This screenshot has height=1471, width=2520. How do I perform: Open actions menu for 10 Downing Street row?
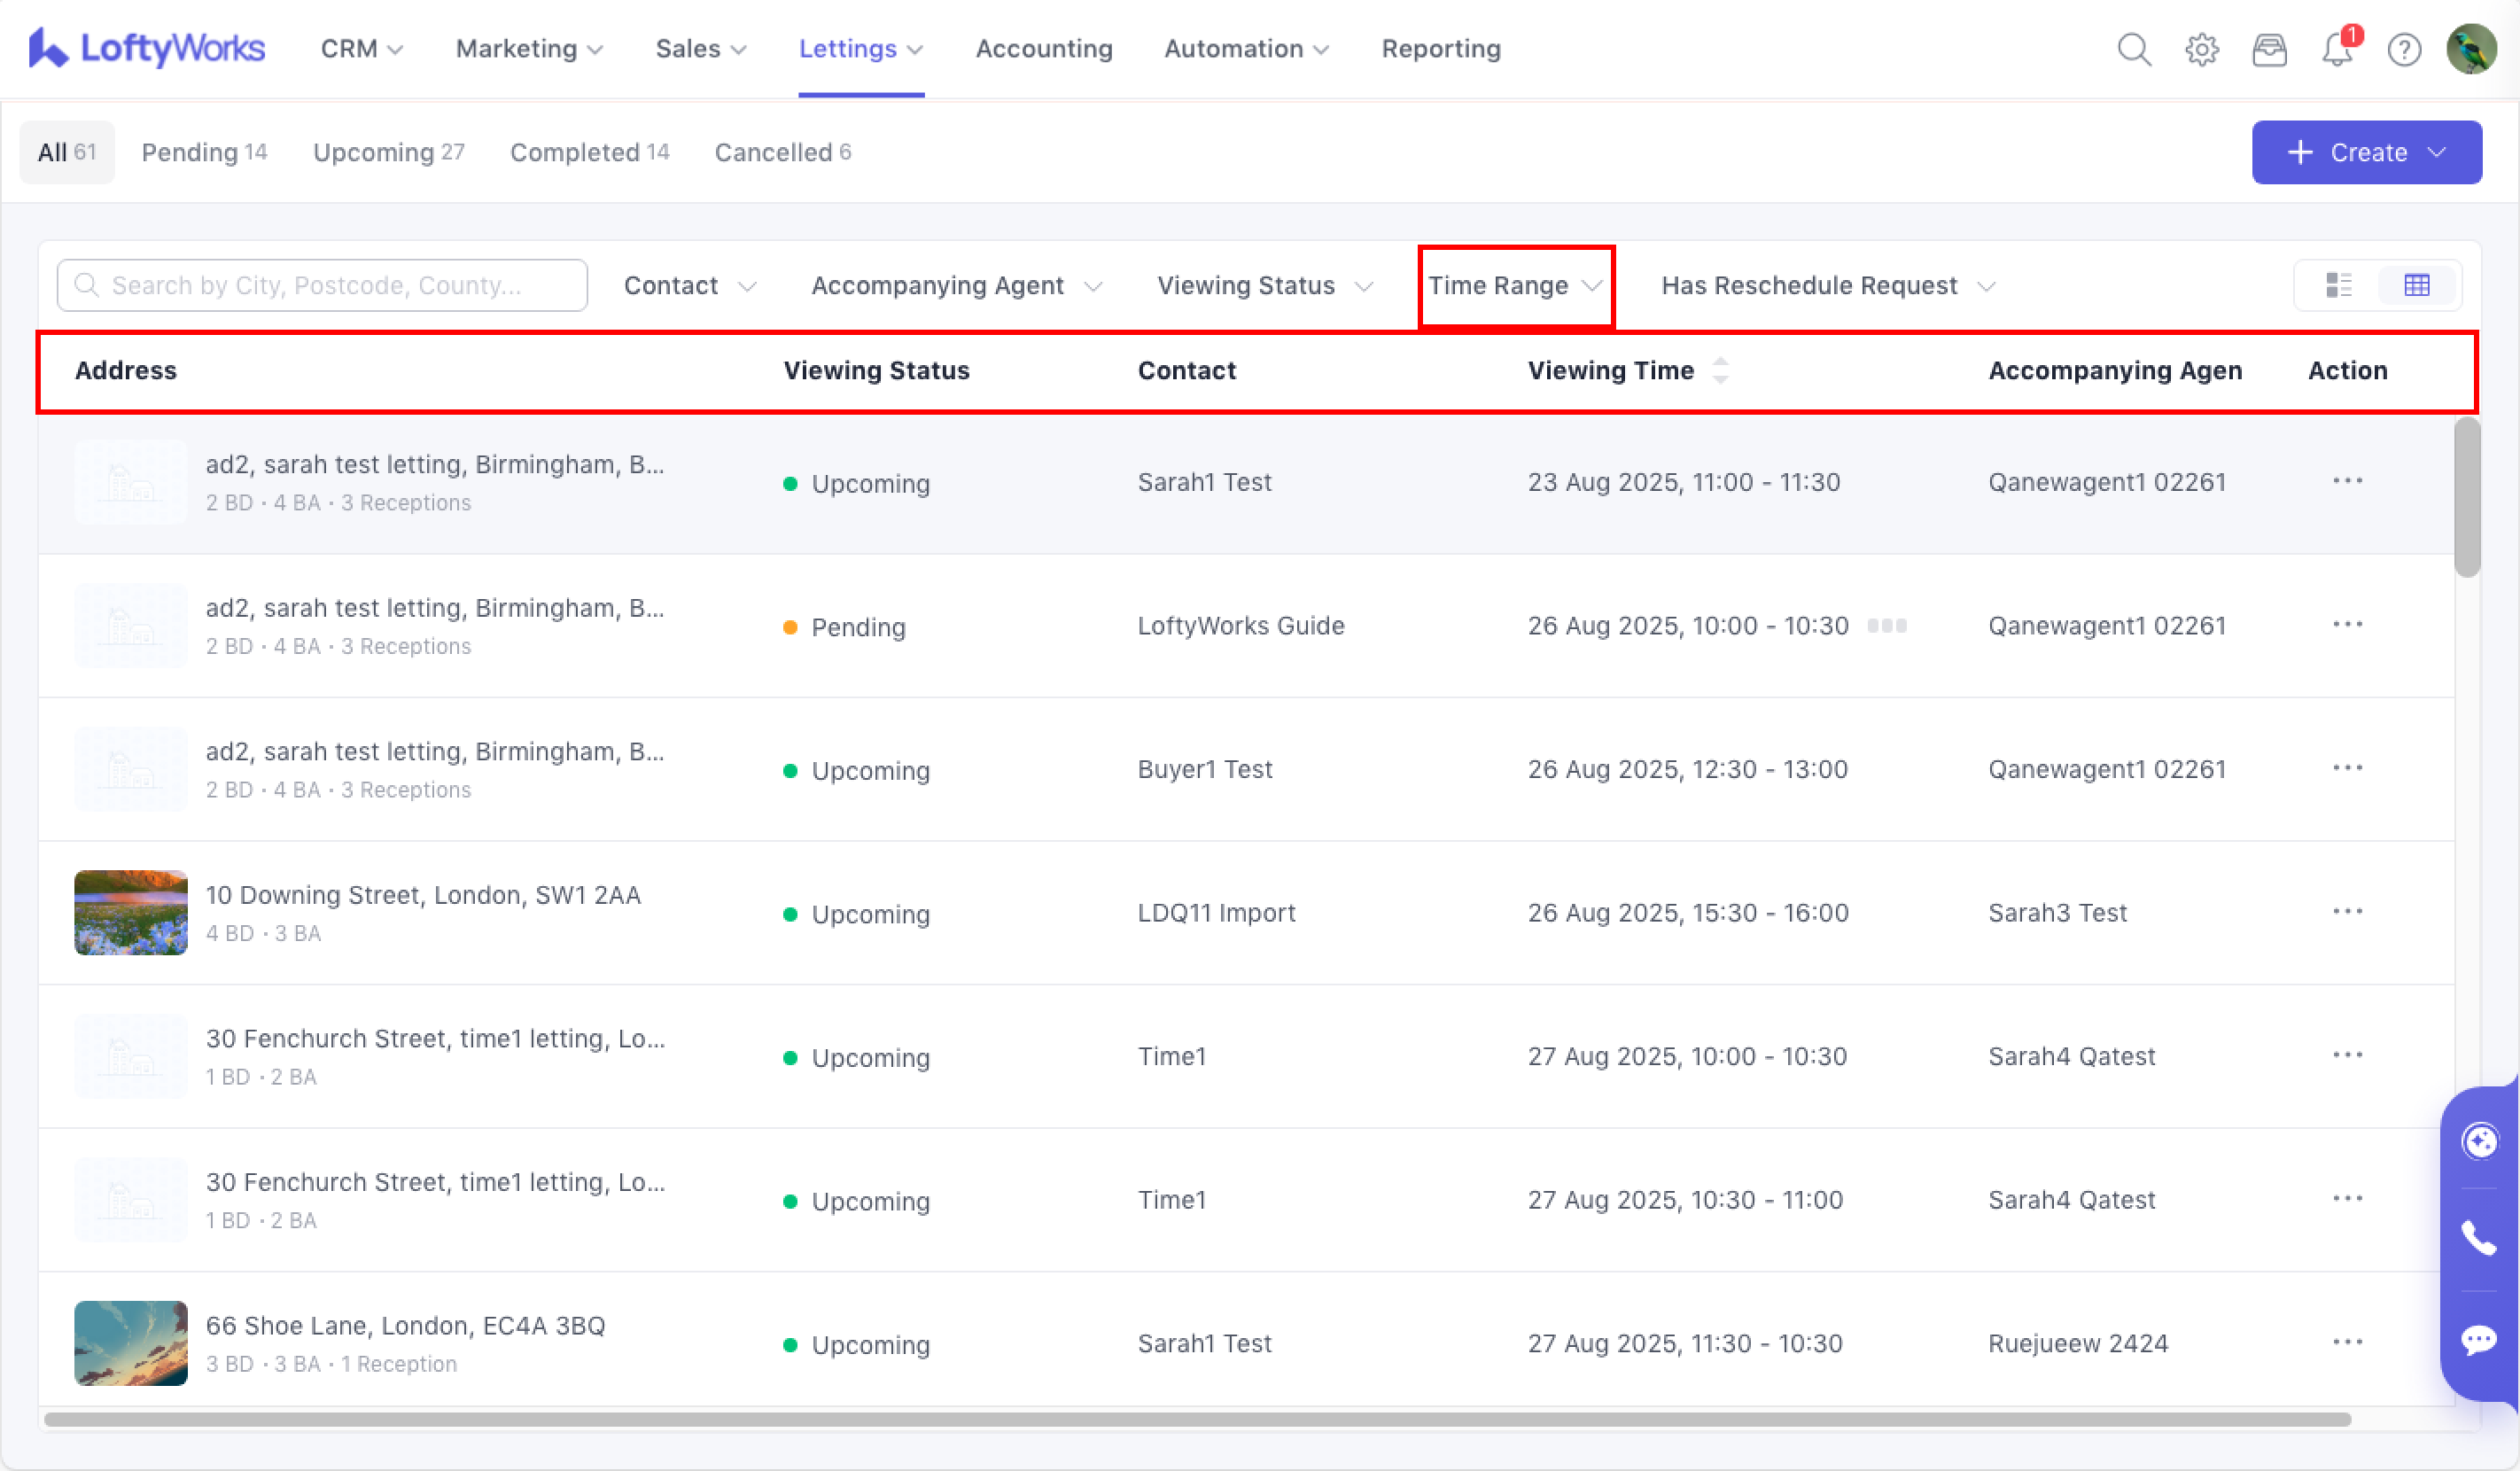tap(2346, 912)
